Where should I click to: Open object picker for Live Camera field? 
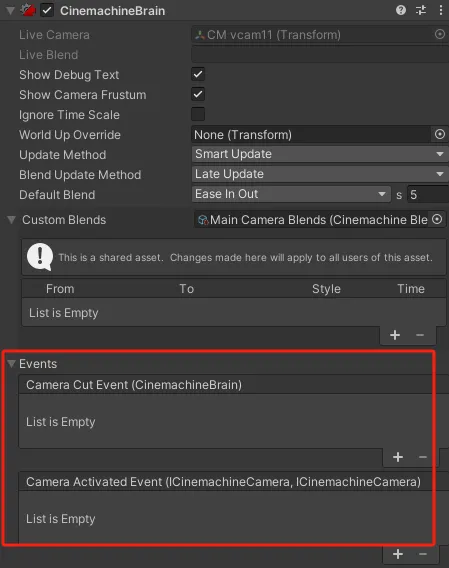point(440,34)
